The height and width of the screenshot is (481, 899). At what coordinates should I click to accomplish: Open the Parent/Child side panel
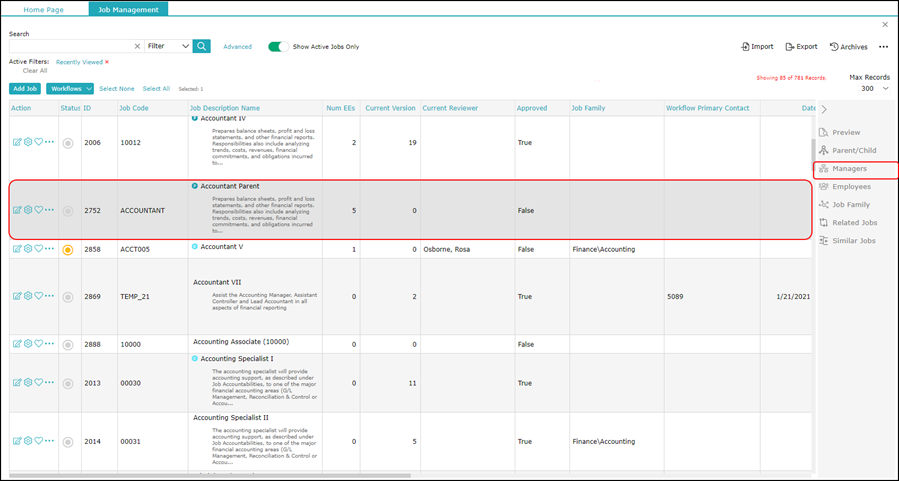click(847, 150)
